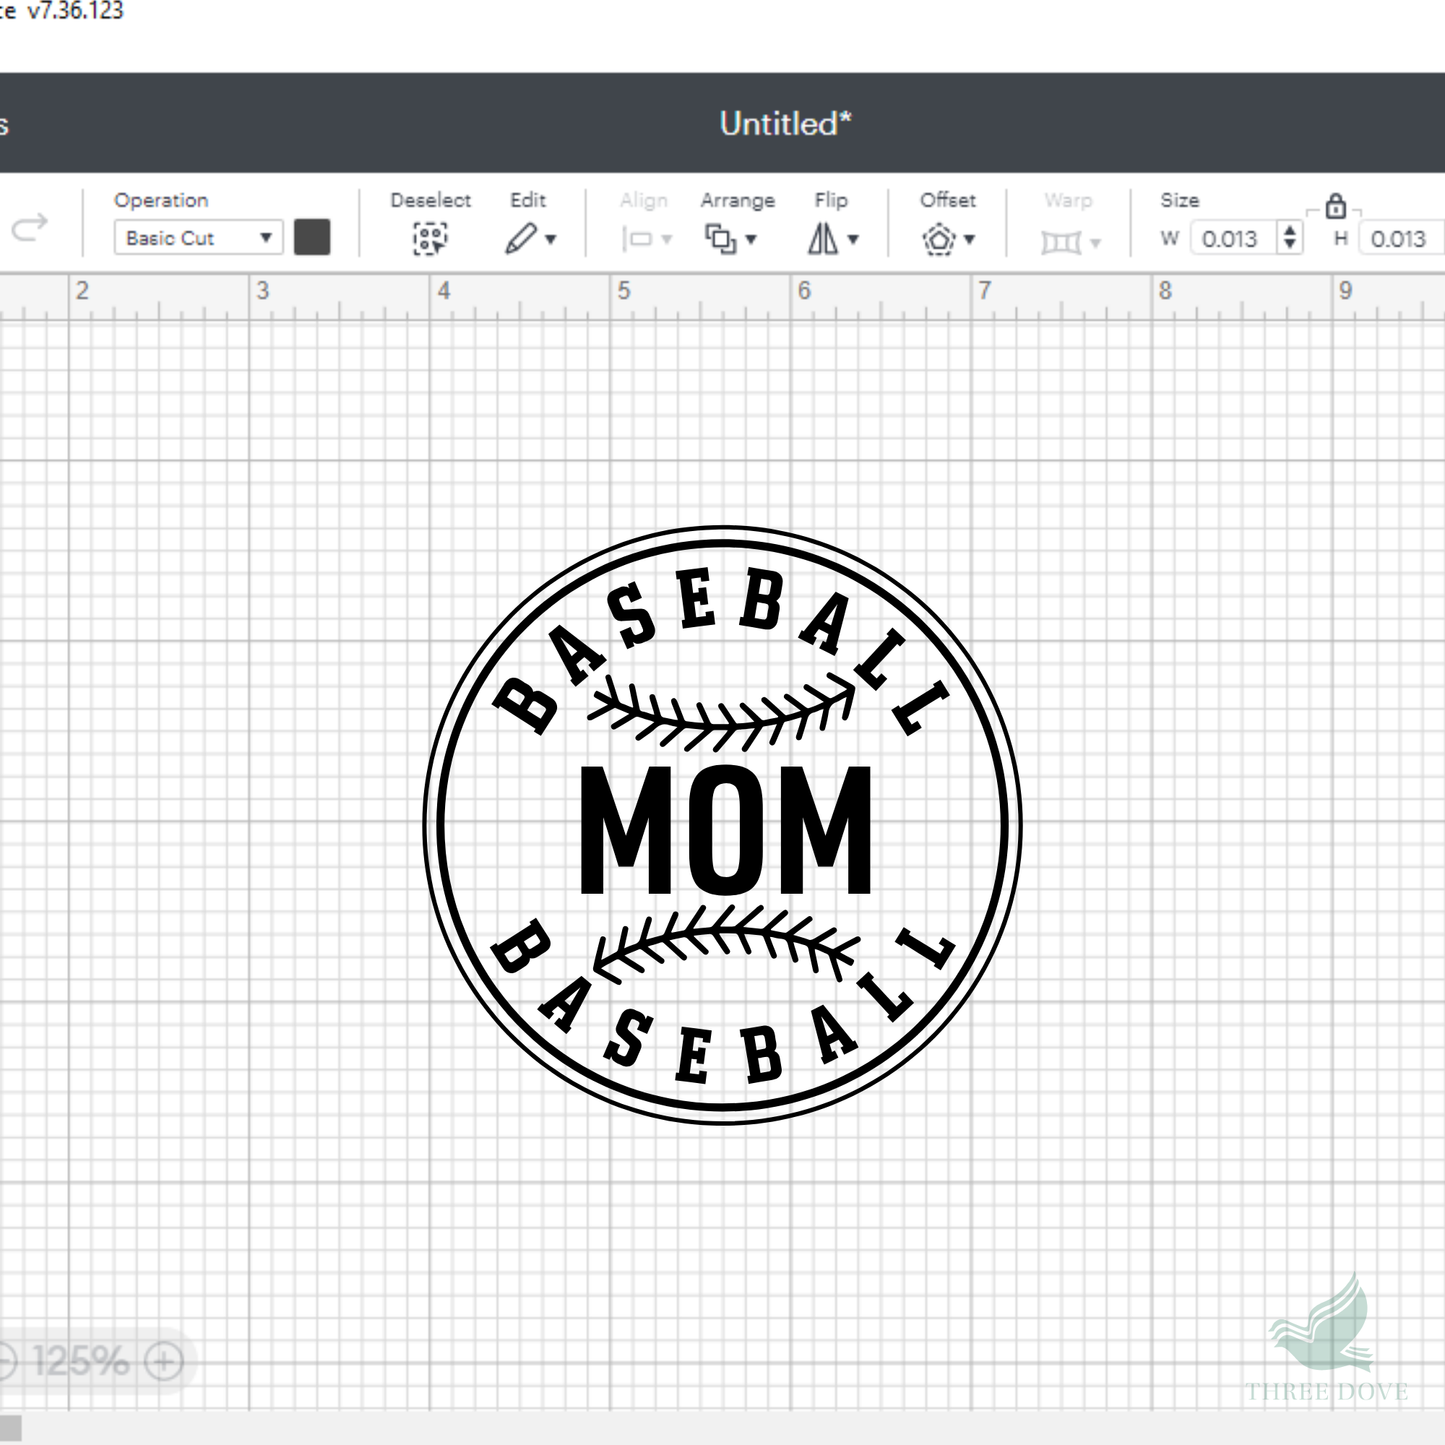This screenshot has height=1445, width=1445.
Task: Toggle the size aspect ratio lock
Action: [x=1335, y=207]
